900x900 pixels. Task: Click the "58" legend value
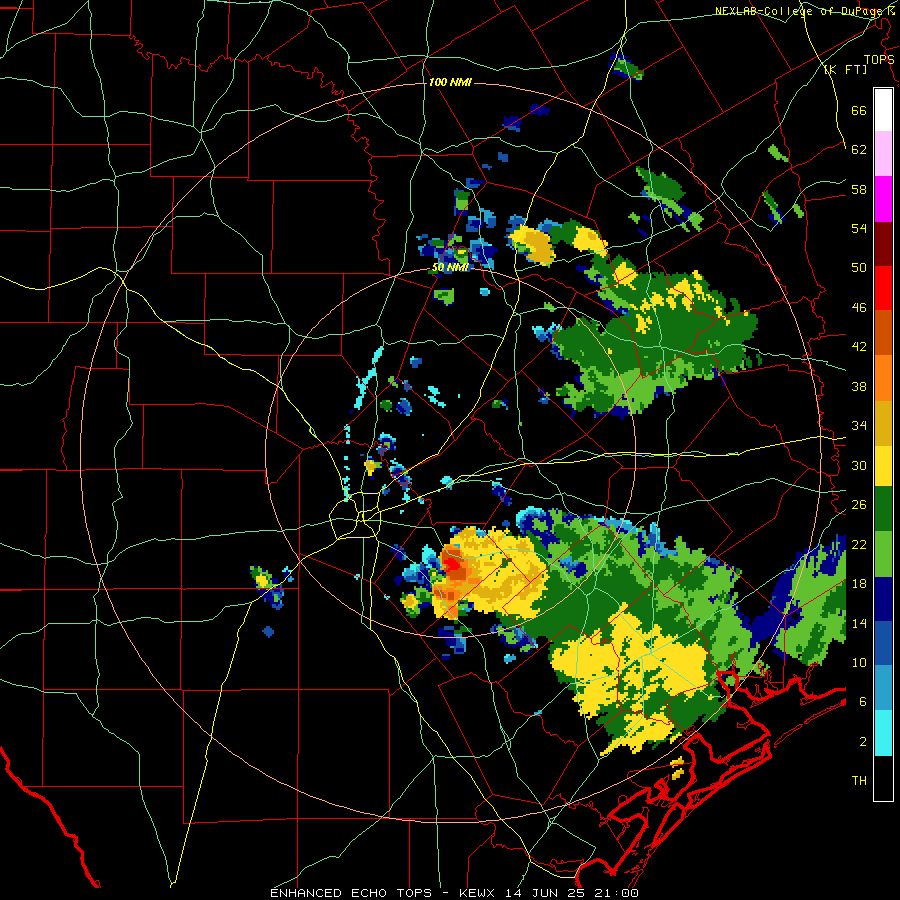pos(859,189)
